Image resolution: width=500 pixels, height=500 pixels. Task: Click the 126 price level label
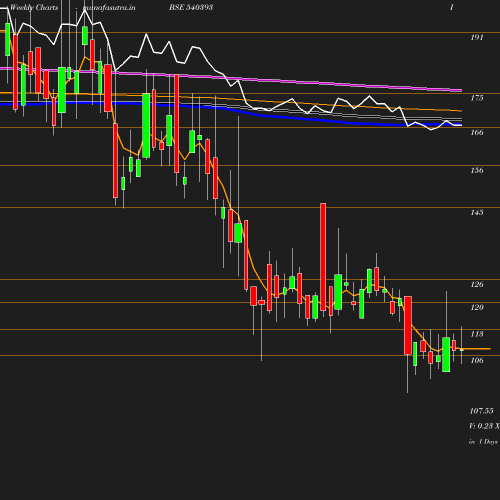coord(477,284)
